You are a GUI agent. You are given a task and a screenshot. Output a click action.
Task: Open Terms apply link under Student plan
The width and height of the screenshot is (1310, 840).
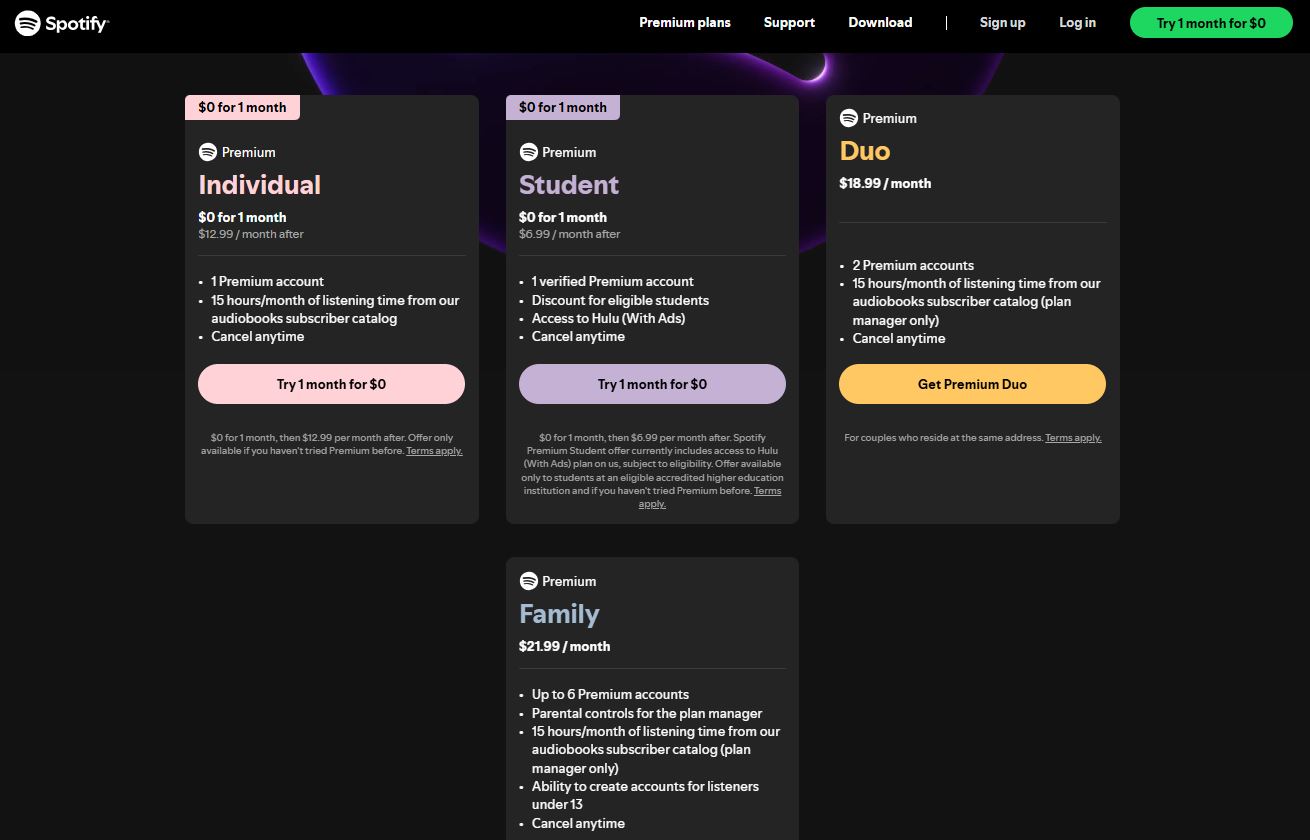[767, 491]
